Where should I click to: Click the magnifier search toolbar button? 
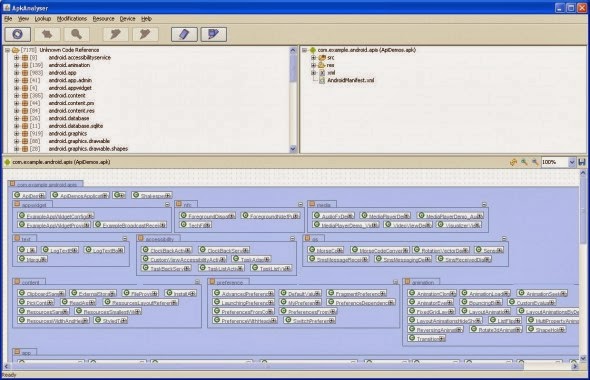77,34
